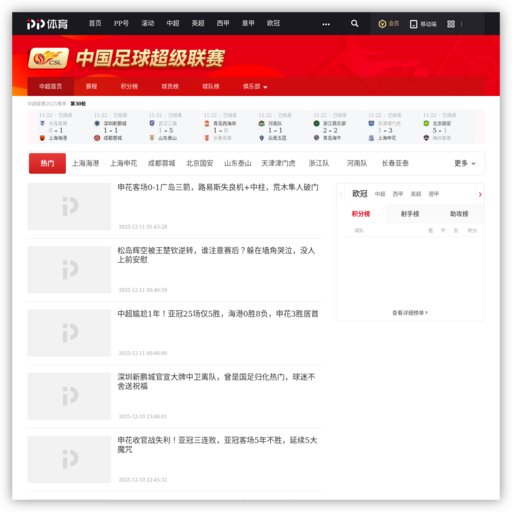
Task: Select the 中超首页 tab
Action: 51,87
